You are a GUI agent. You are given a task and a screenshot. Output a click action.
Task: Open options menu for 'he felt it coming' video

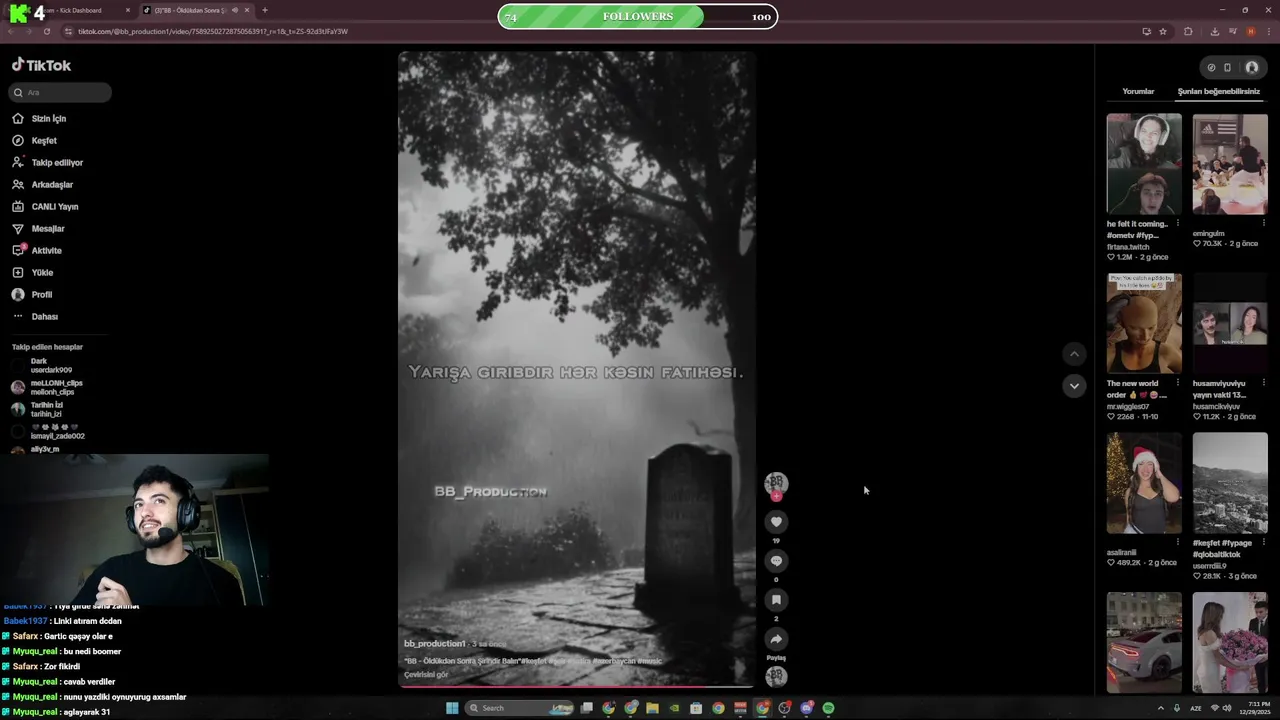(x=1177, y=223)
